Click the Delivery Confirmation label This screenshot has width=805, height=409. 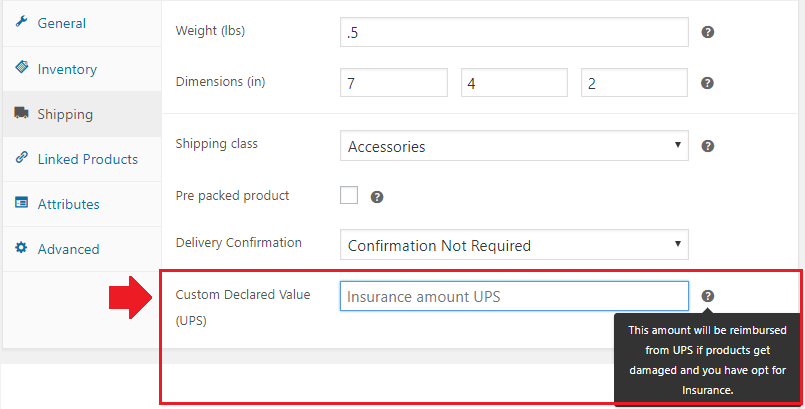239,243
